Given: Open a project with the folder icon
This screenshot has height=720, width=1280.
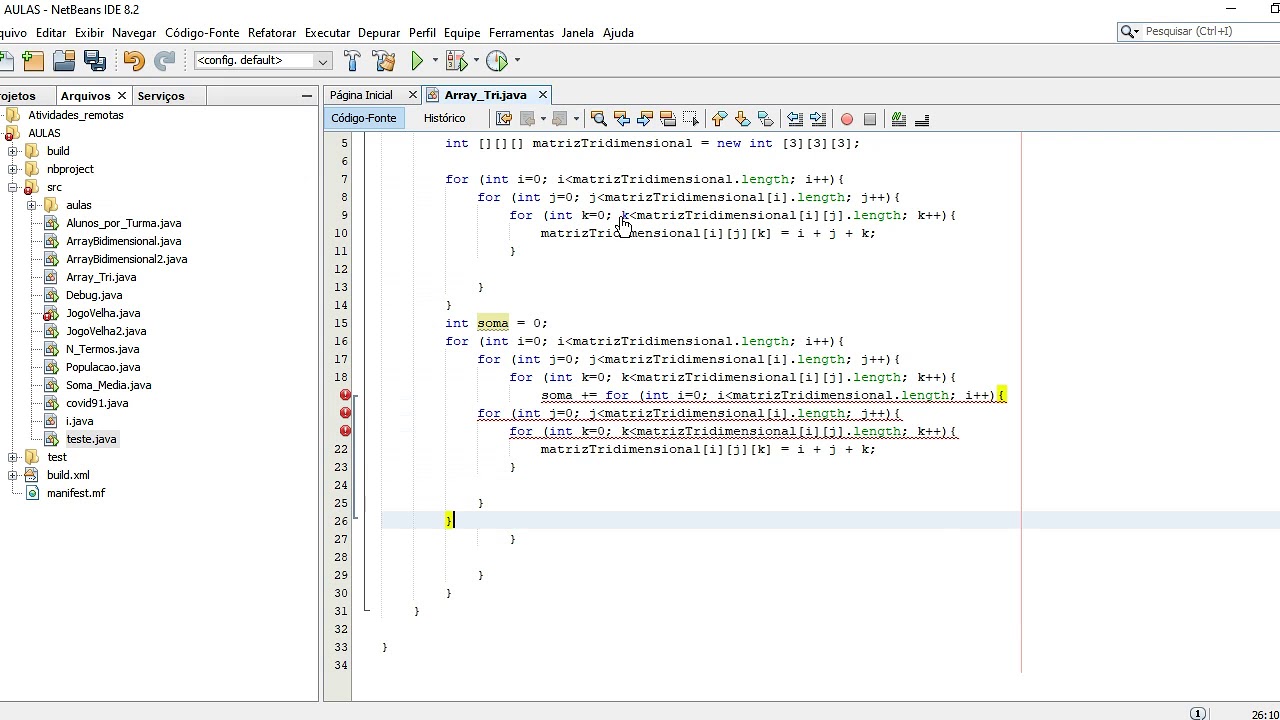Looking at the screenshot, I should point(64,61).
